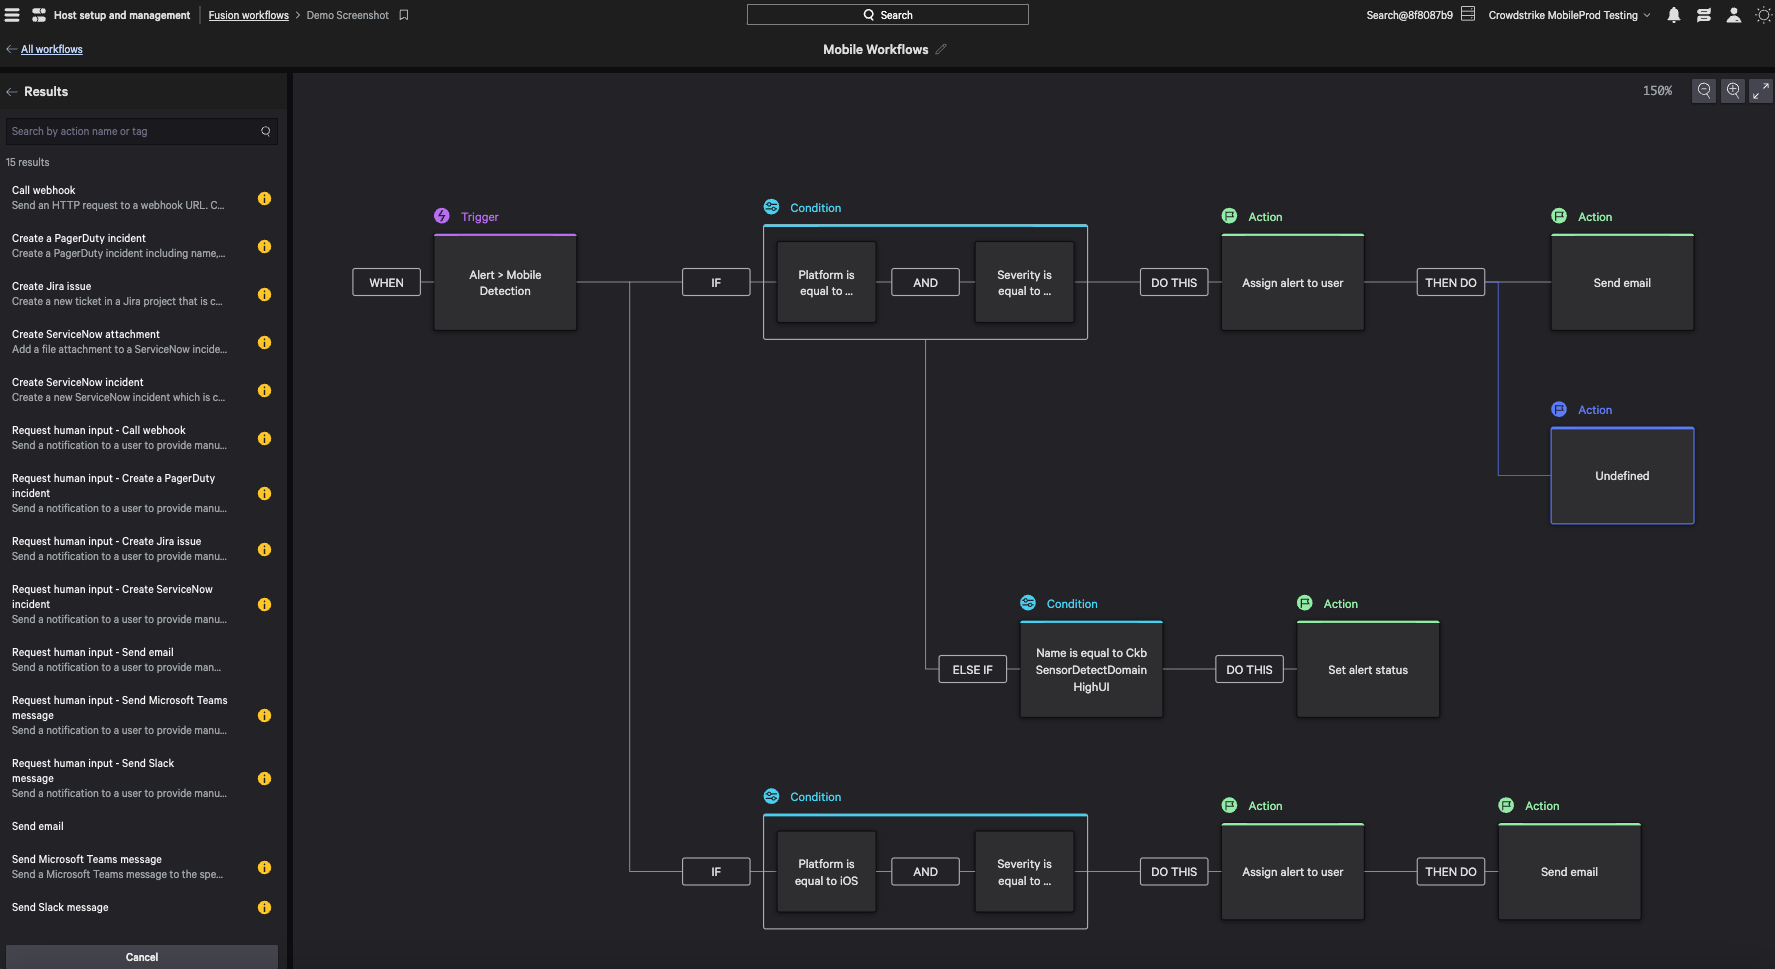
Task: Show info for Send Microsoft Teams message
Action: pyautogui.click(x=264, y=867)
